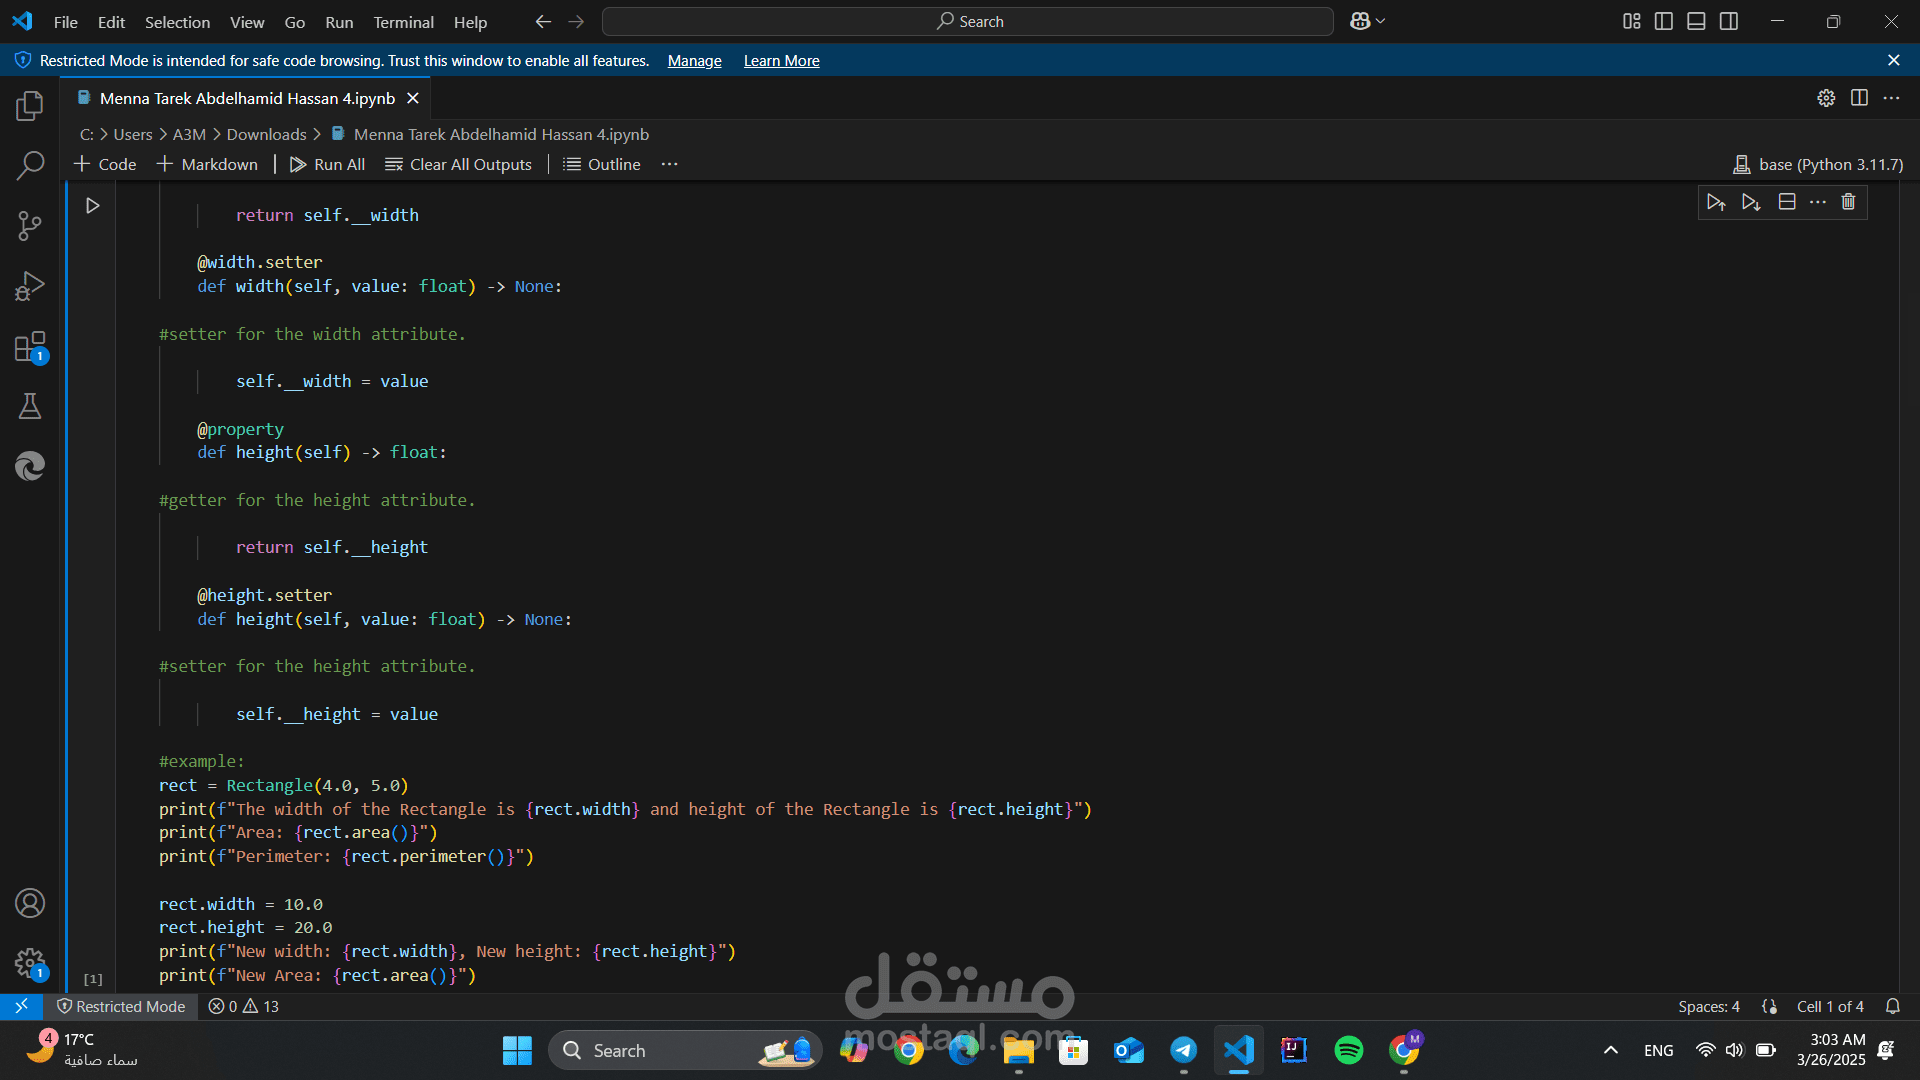The height and width of the screenshot is (1080, 1920).
Task: Select the Menna Tarek notebook tab
Action: [246, 97]
